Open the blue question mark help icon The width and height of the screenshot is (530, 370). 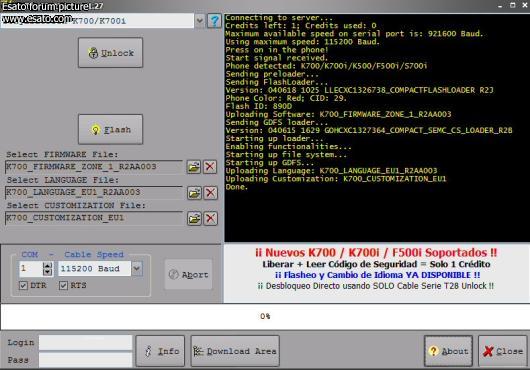214,21
